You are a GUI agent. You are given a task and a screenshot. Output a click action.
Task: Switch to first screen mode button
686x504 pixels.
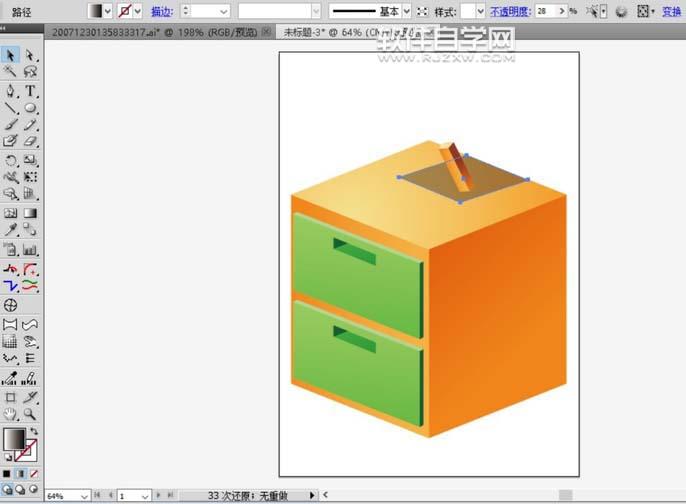[7, 490]
